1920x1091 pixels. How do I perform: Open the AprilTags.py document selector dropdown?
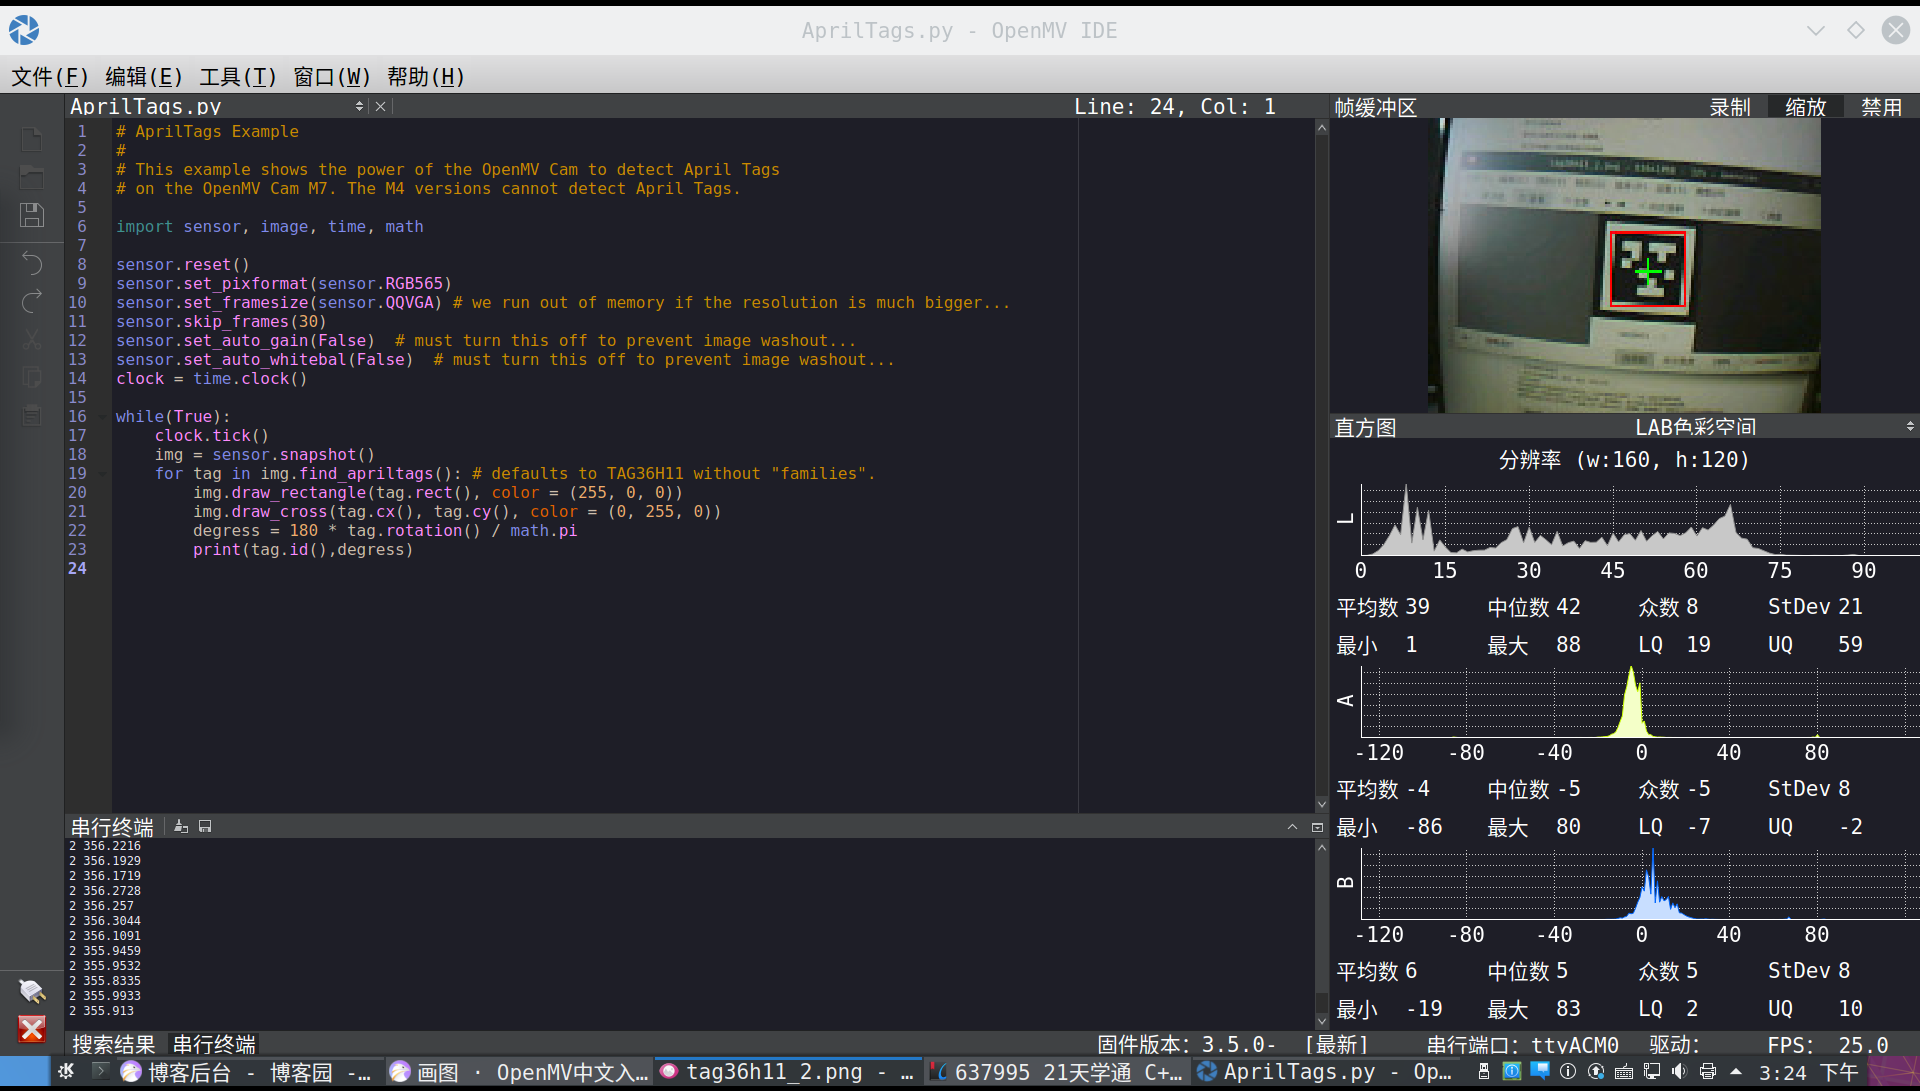click(x=359, y=106)
